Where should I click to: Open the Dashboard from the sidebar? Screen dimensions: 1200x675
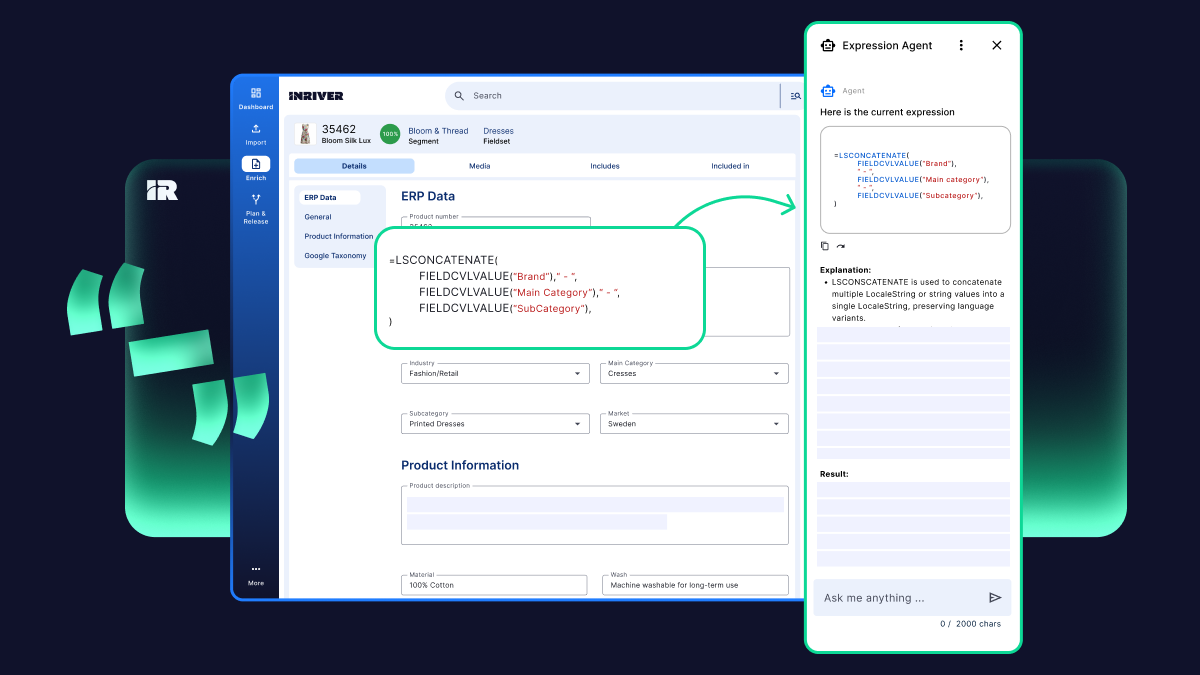255,97
